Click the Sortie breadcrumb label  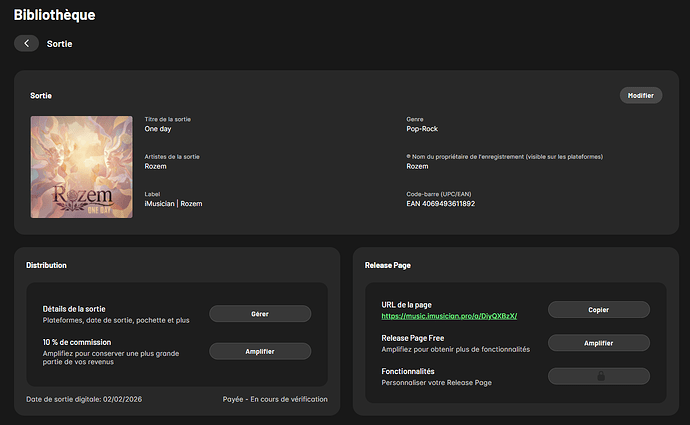pos(60,44)
